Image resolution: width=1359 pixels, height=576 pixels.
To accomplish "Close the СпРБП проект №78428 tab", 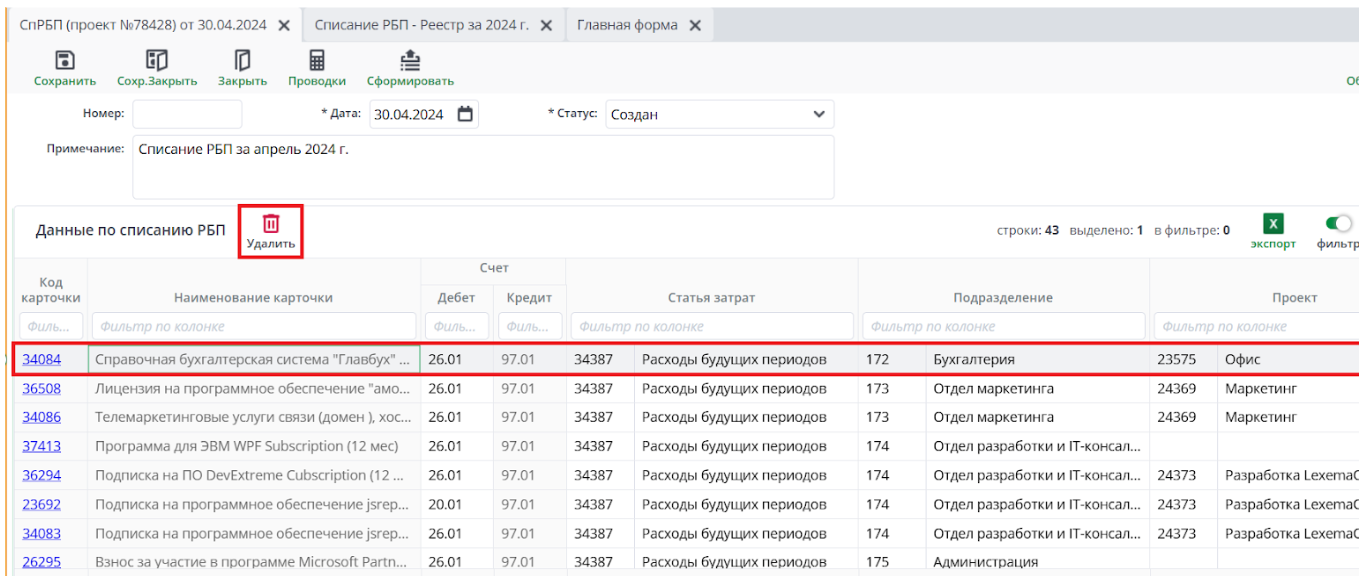I will (x=284, y=25).
